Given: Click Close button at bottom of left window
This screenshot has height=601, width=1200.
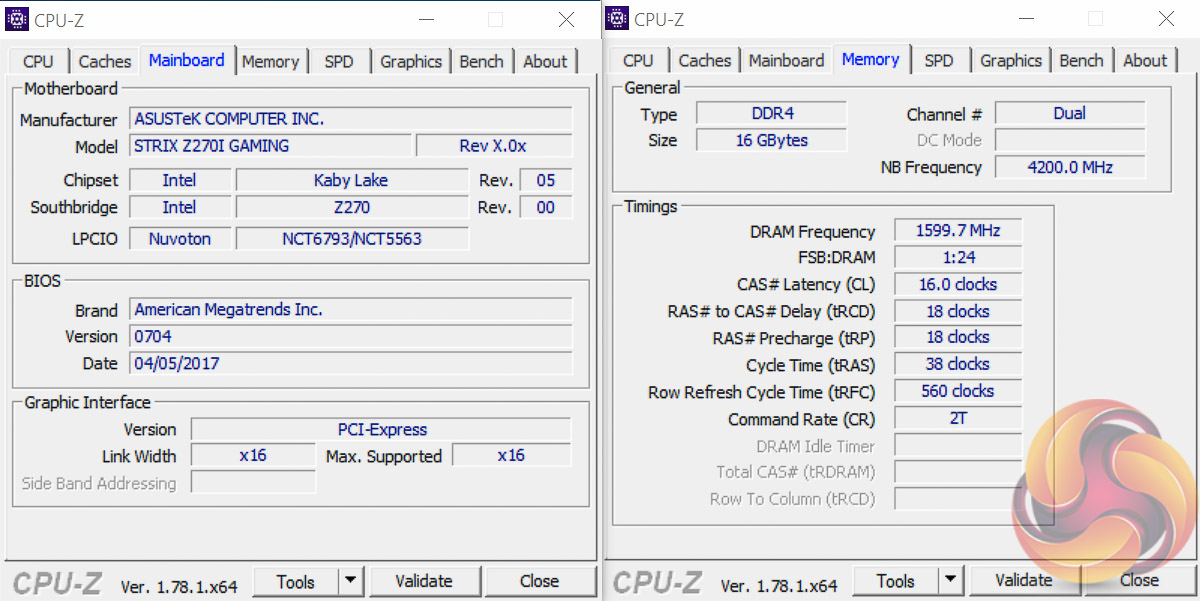Looking at the screenshot, I should point(539,581).
